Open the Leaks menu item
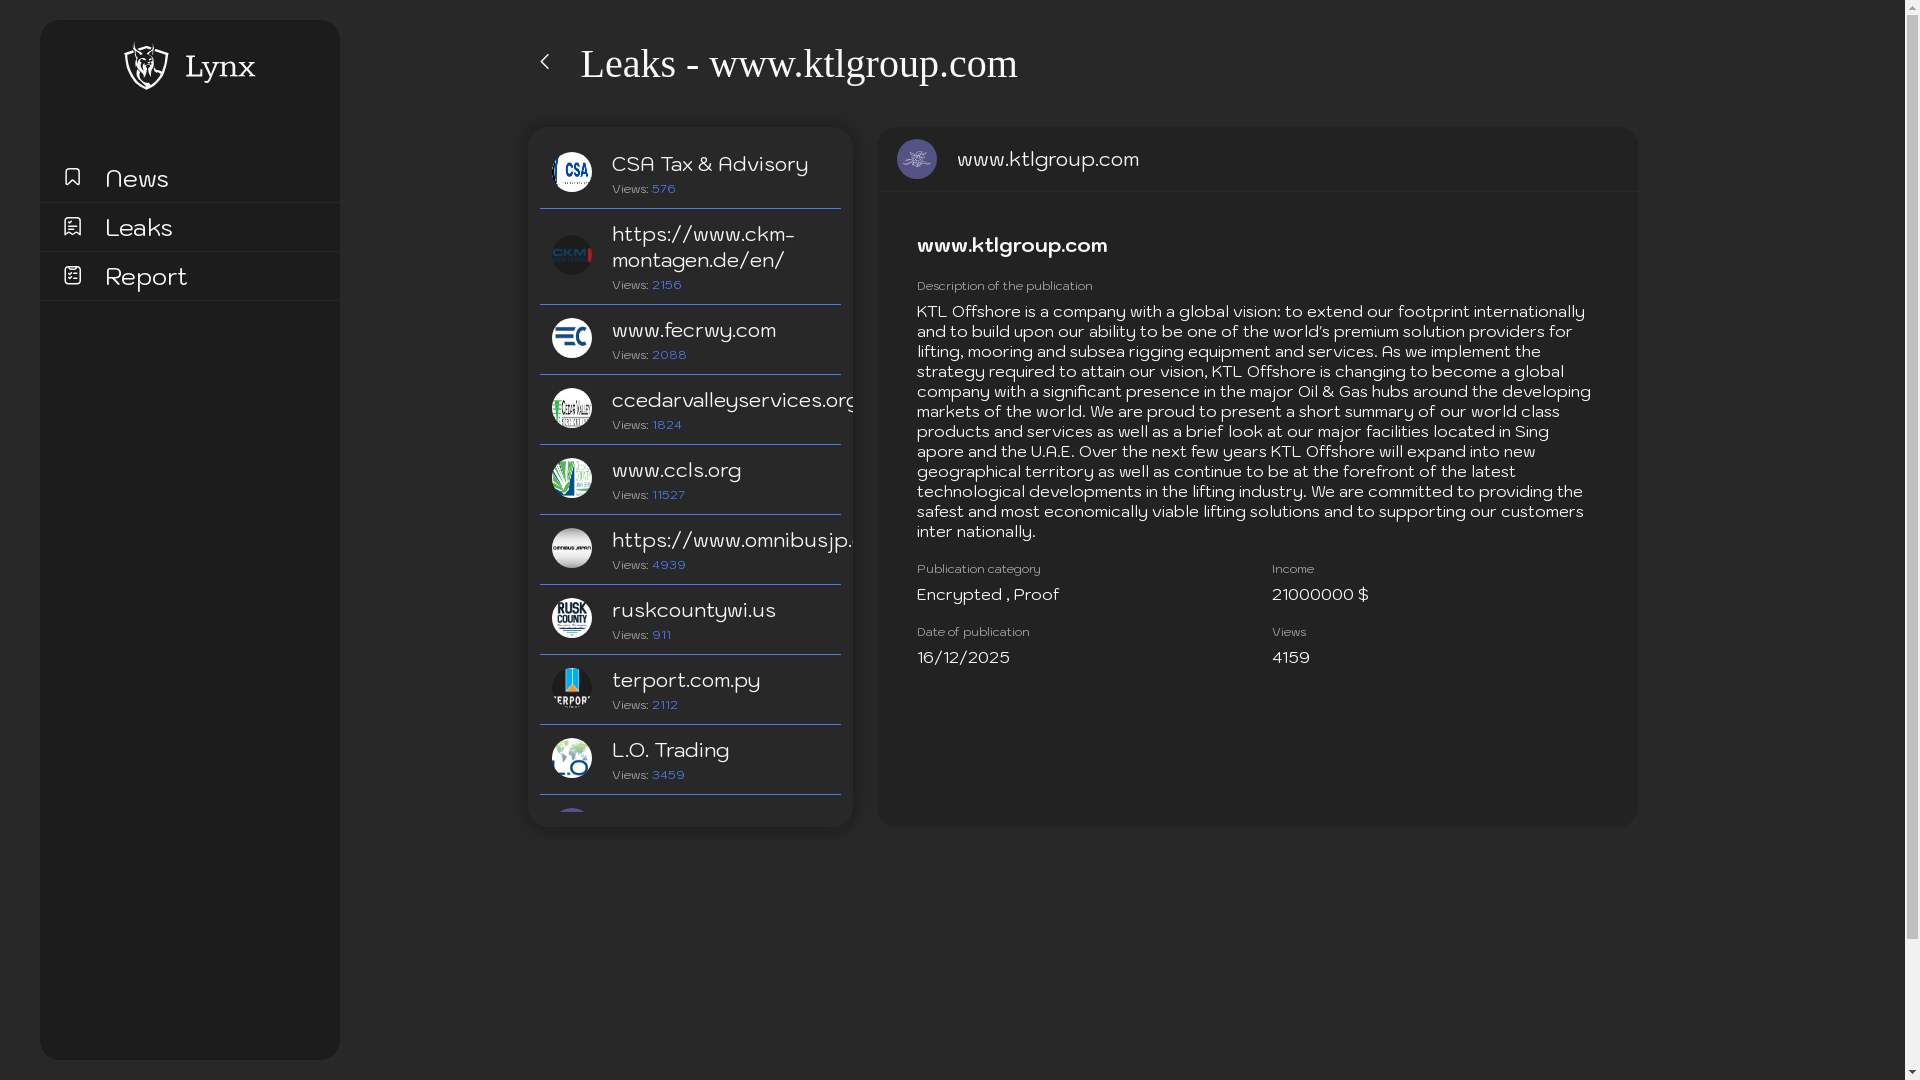 [139, 228]
